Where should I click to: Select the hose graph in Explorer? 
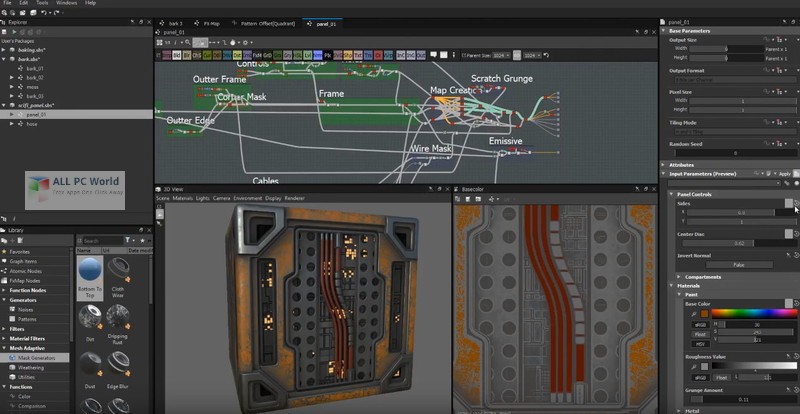[32, 124]
